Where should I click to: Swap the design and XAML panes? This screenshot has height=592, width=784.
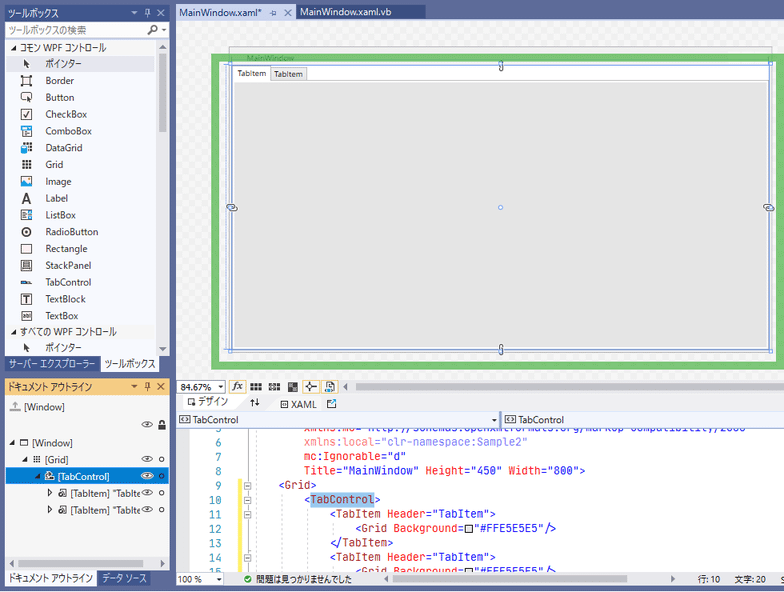[x=255, y=403]
